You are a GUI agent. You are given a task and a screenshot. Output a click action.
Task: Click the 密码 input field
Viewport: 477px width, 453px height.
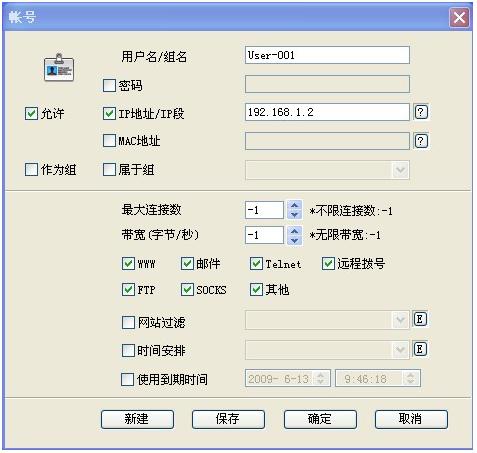(x=327, y=84)
